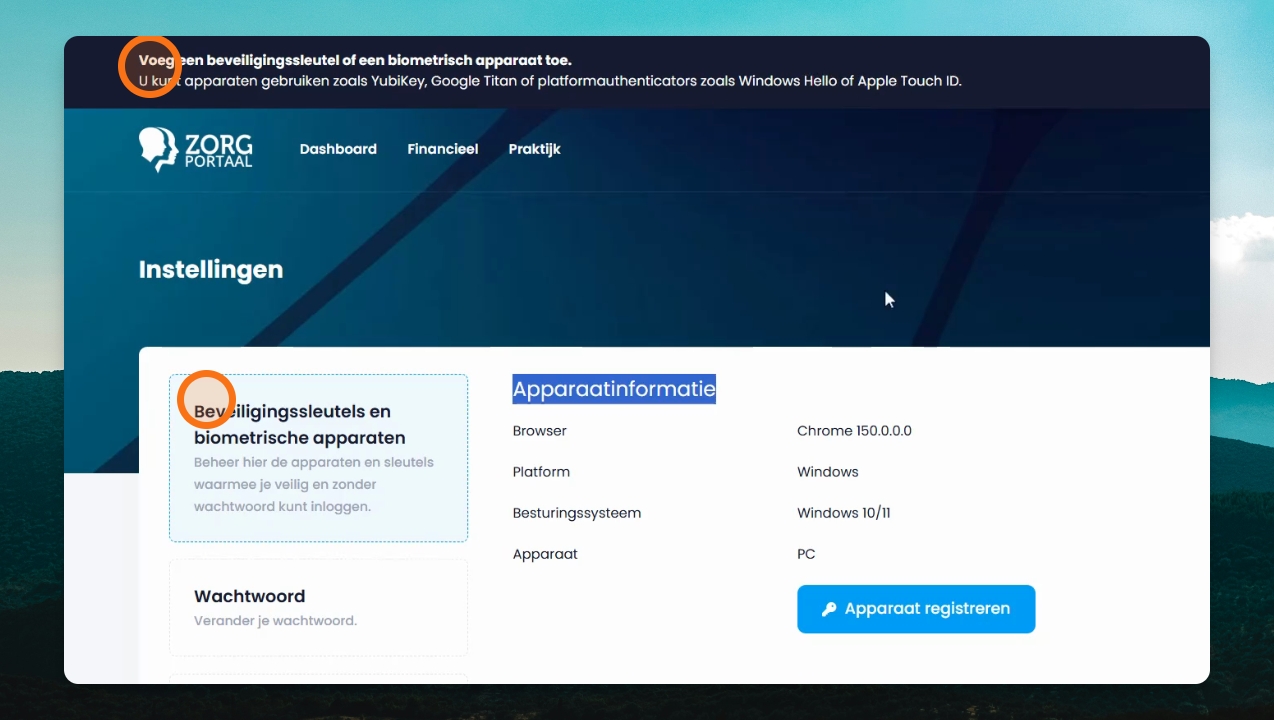Click the Chrome 150.0.0.0 browser value
The height and width of the screenshot is (720, 1274).
[x=854, y=431]
